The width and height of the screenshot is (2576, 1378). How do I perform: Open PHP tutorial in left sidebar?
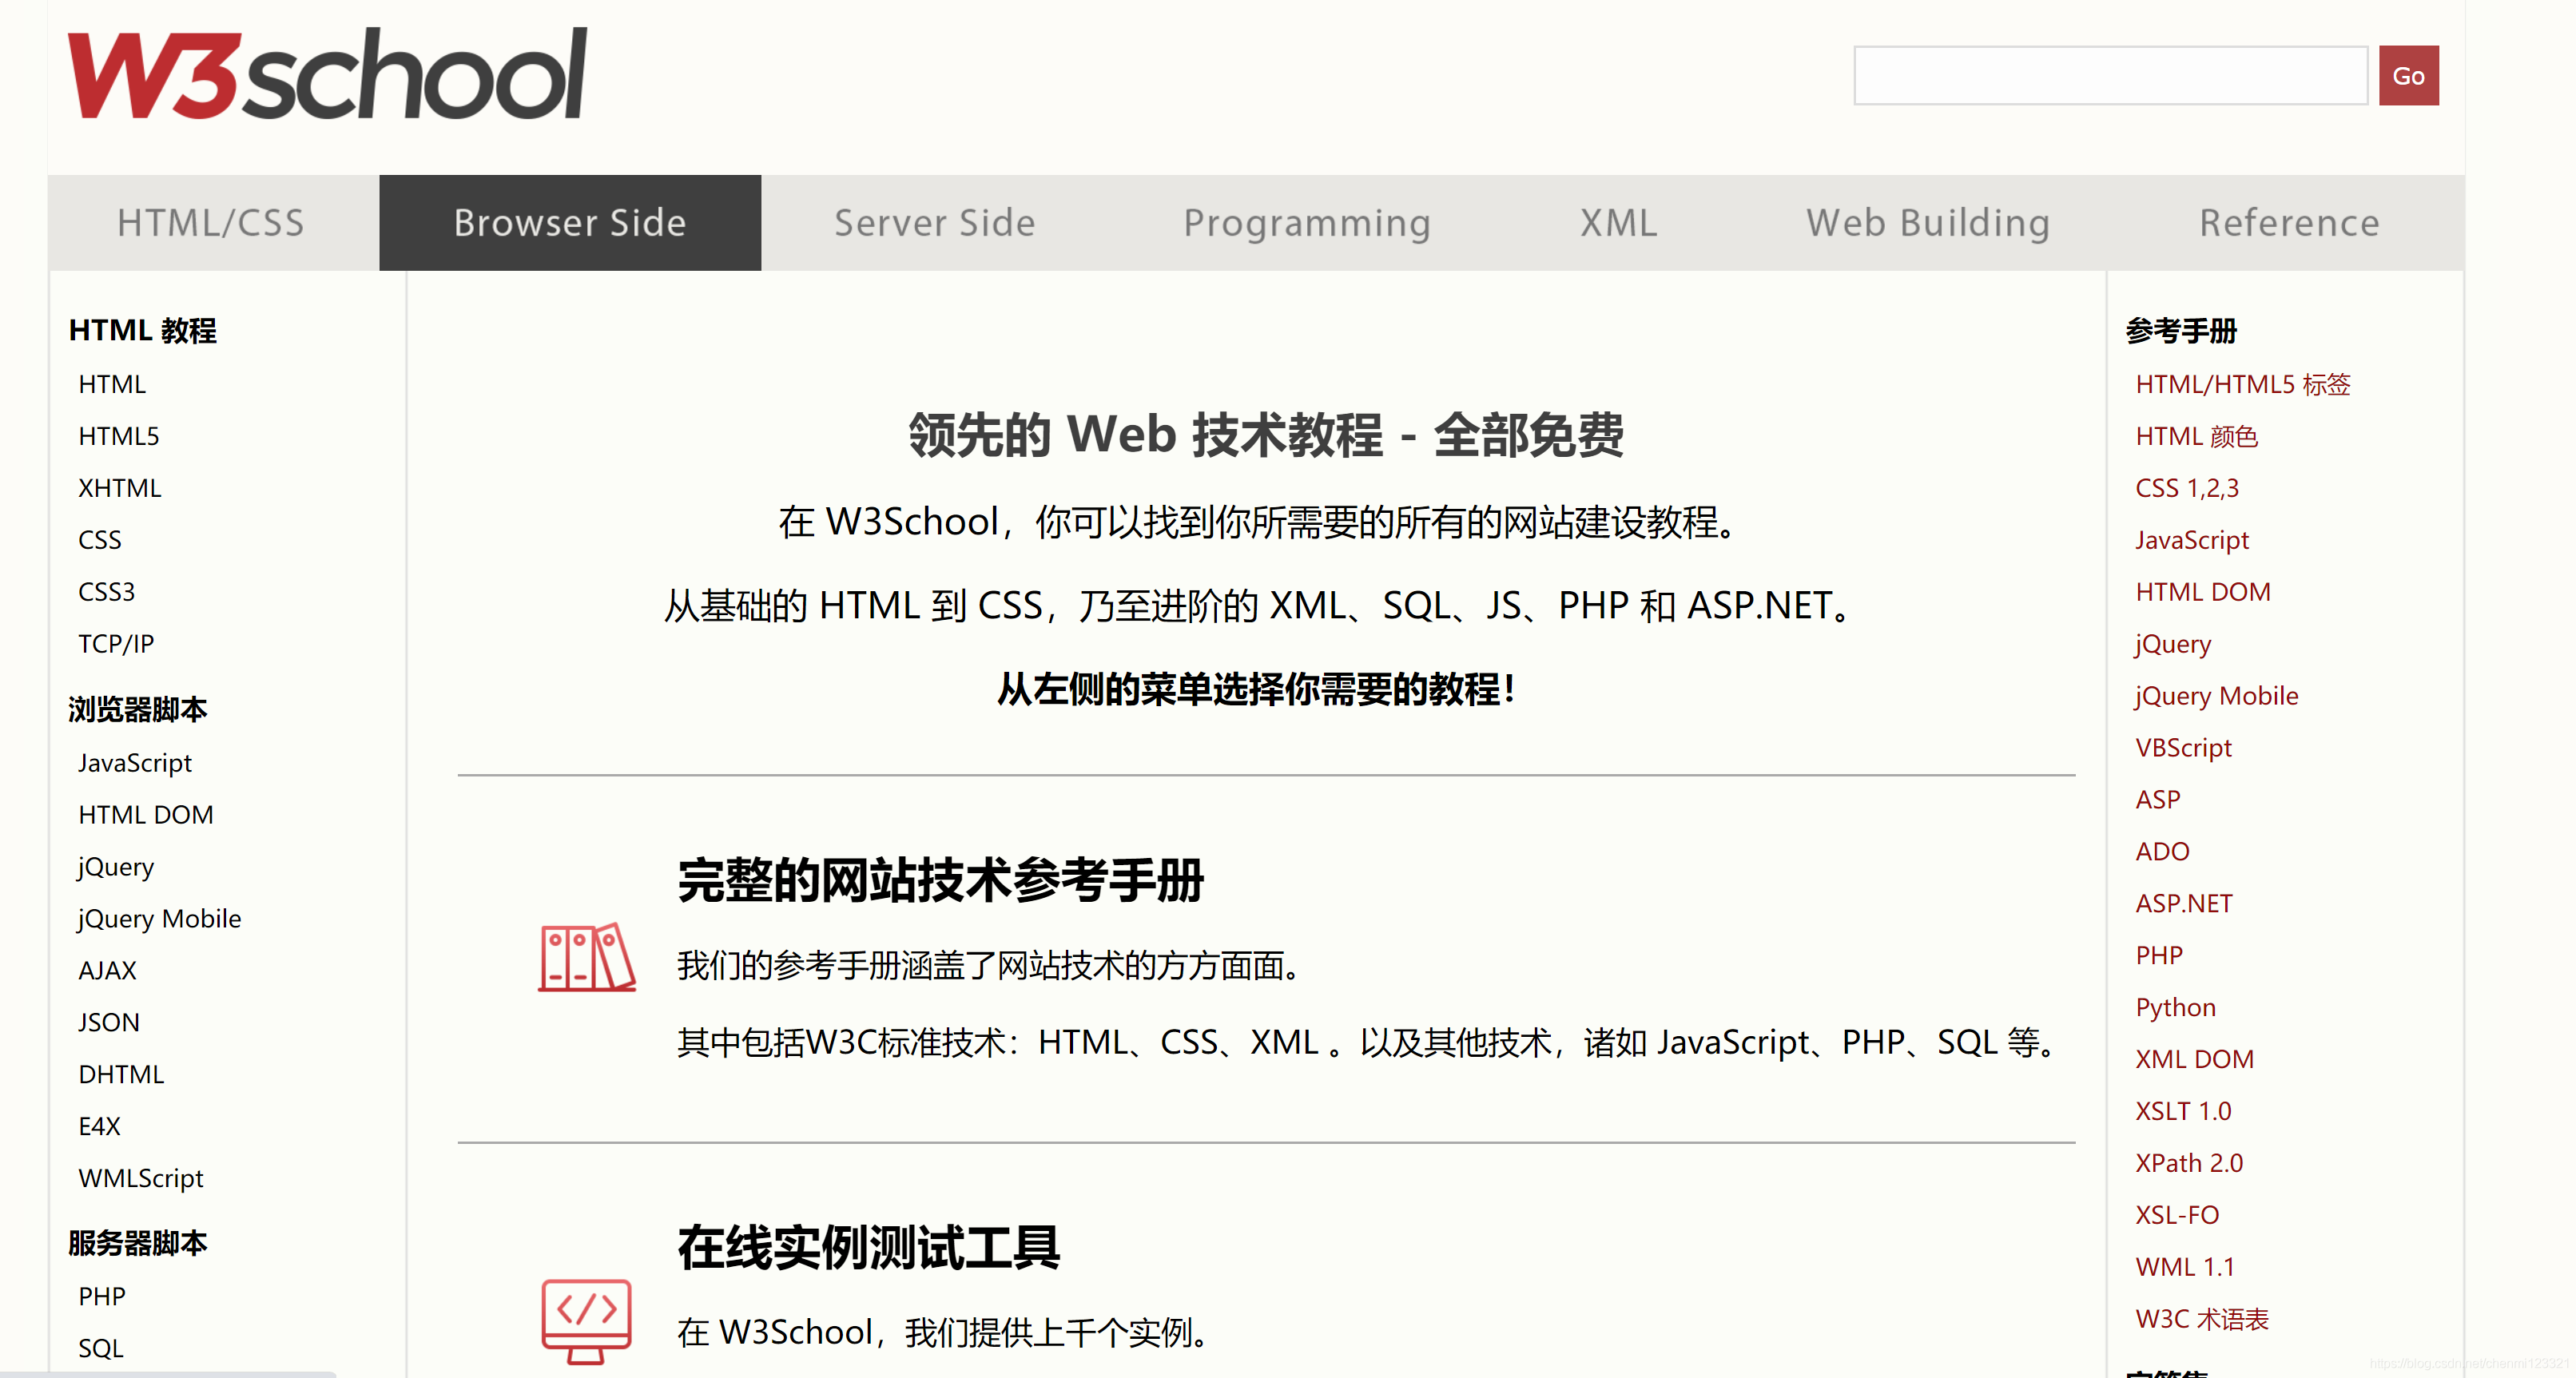point(102,1297)
